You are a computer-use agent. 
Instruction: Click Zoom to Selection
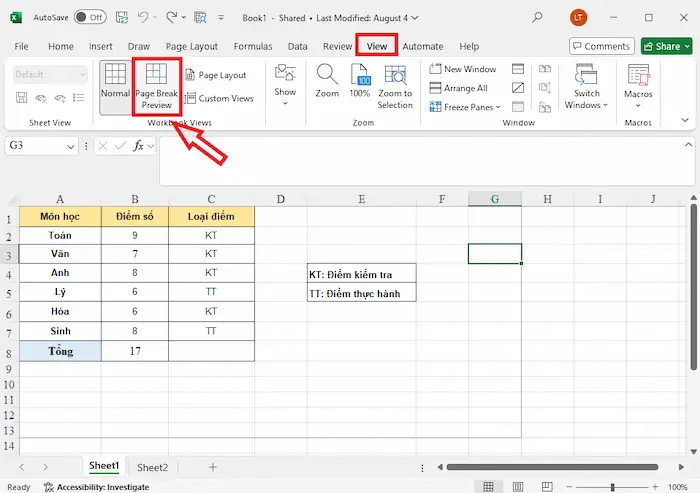click(395, 86)
